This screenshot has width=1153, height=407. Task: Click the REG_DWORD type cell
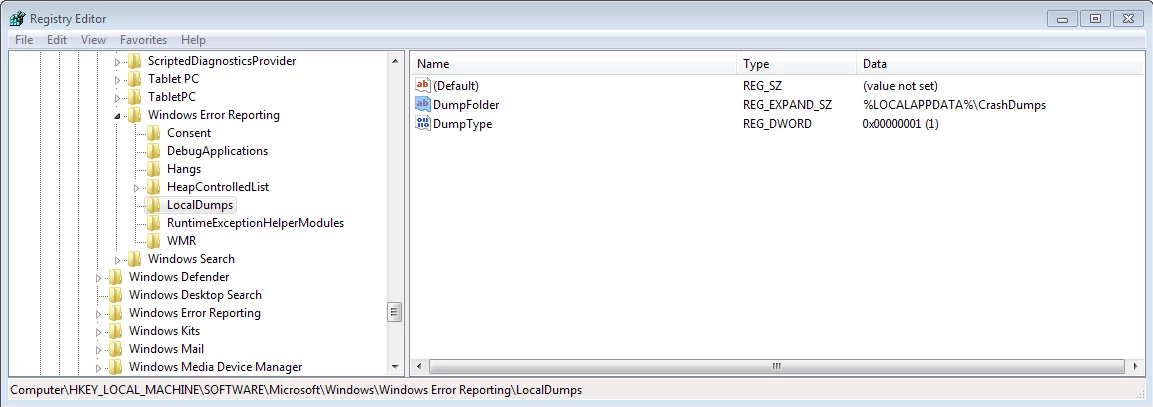pyautogui.click(x=777, y=124)
